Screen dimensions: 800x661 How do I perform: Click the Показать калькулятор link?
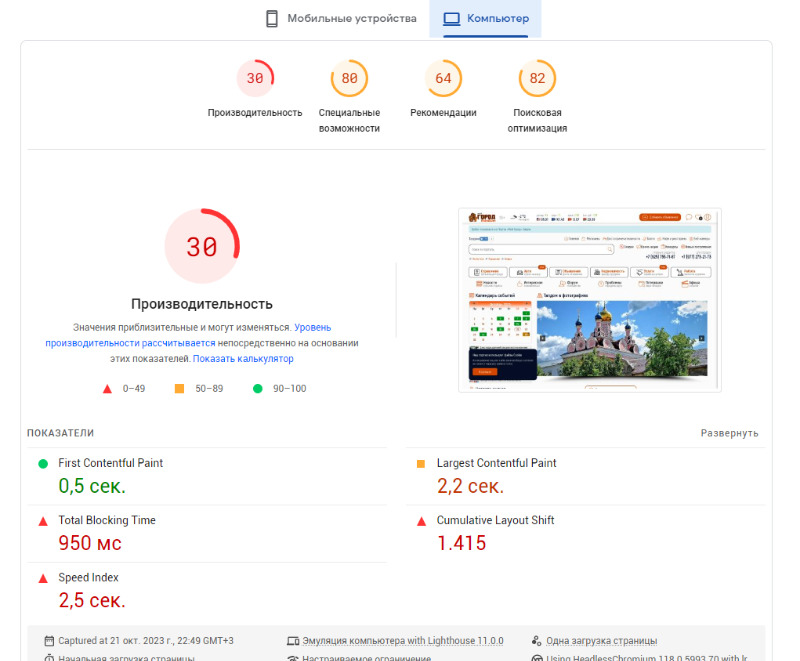243,358
